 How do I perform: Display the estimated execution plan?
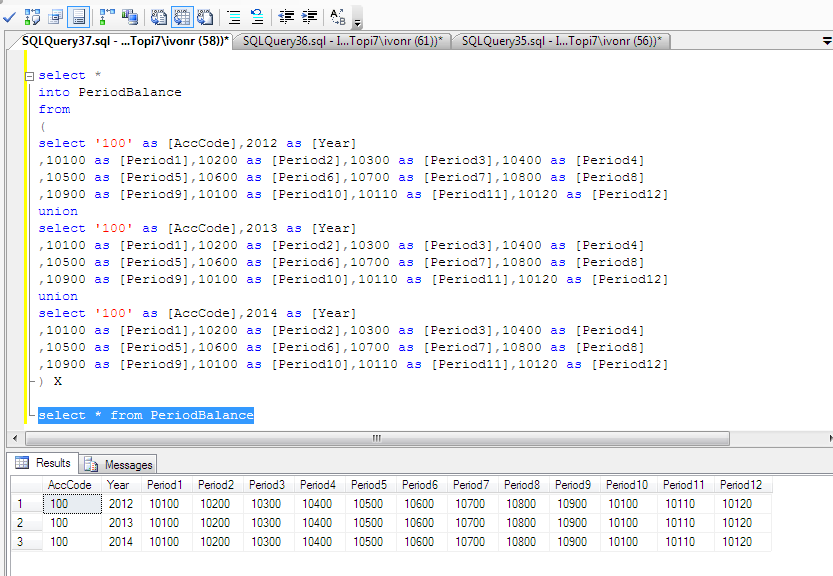[x=32, y=17]
